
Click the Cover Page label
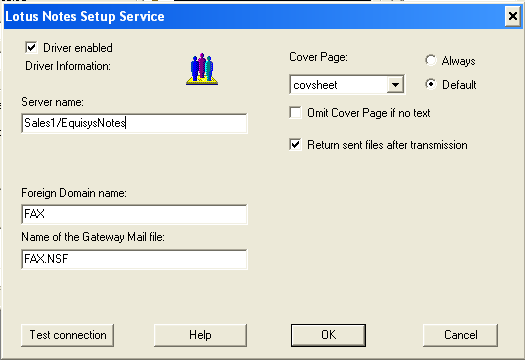click(318, 57)
